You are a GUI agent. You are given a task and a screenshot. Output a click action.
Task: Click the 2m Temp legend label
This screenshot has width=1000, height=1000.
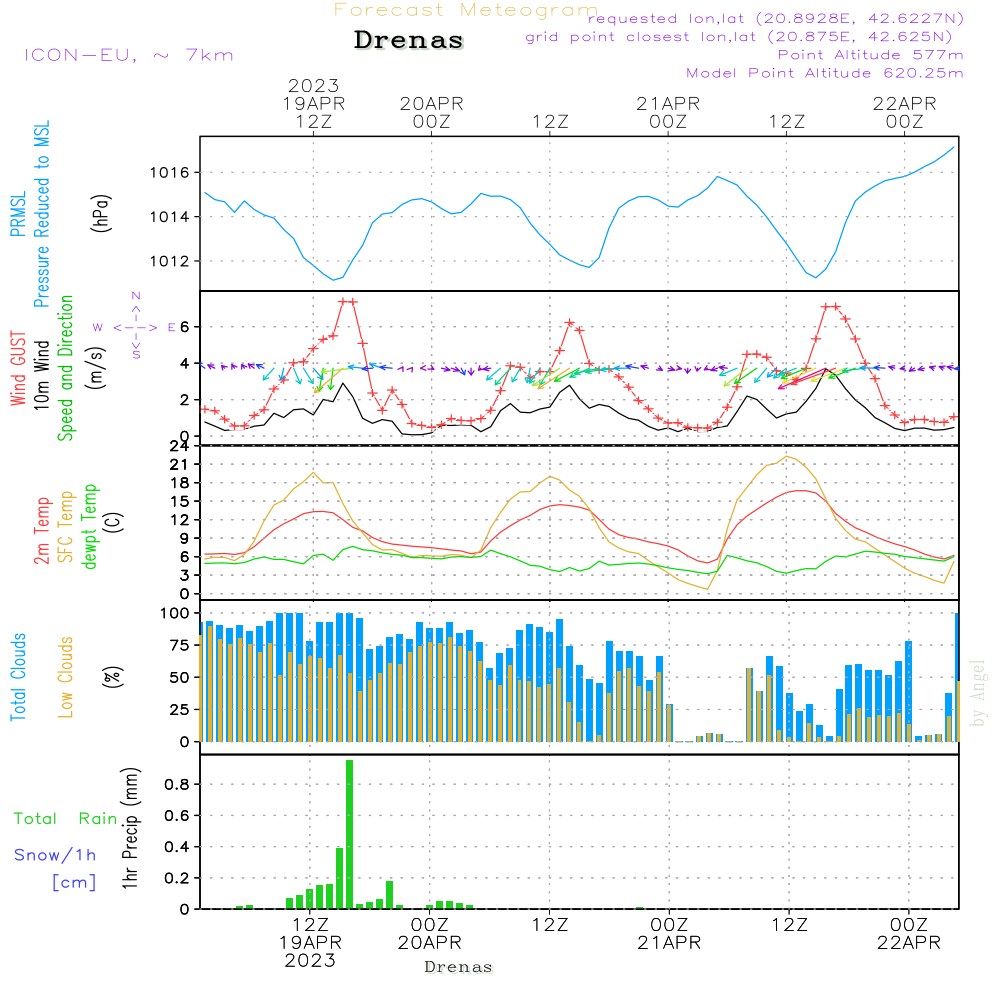pos(41,531)
